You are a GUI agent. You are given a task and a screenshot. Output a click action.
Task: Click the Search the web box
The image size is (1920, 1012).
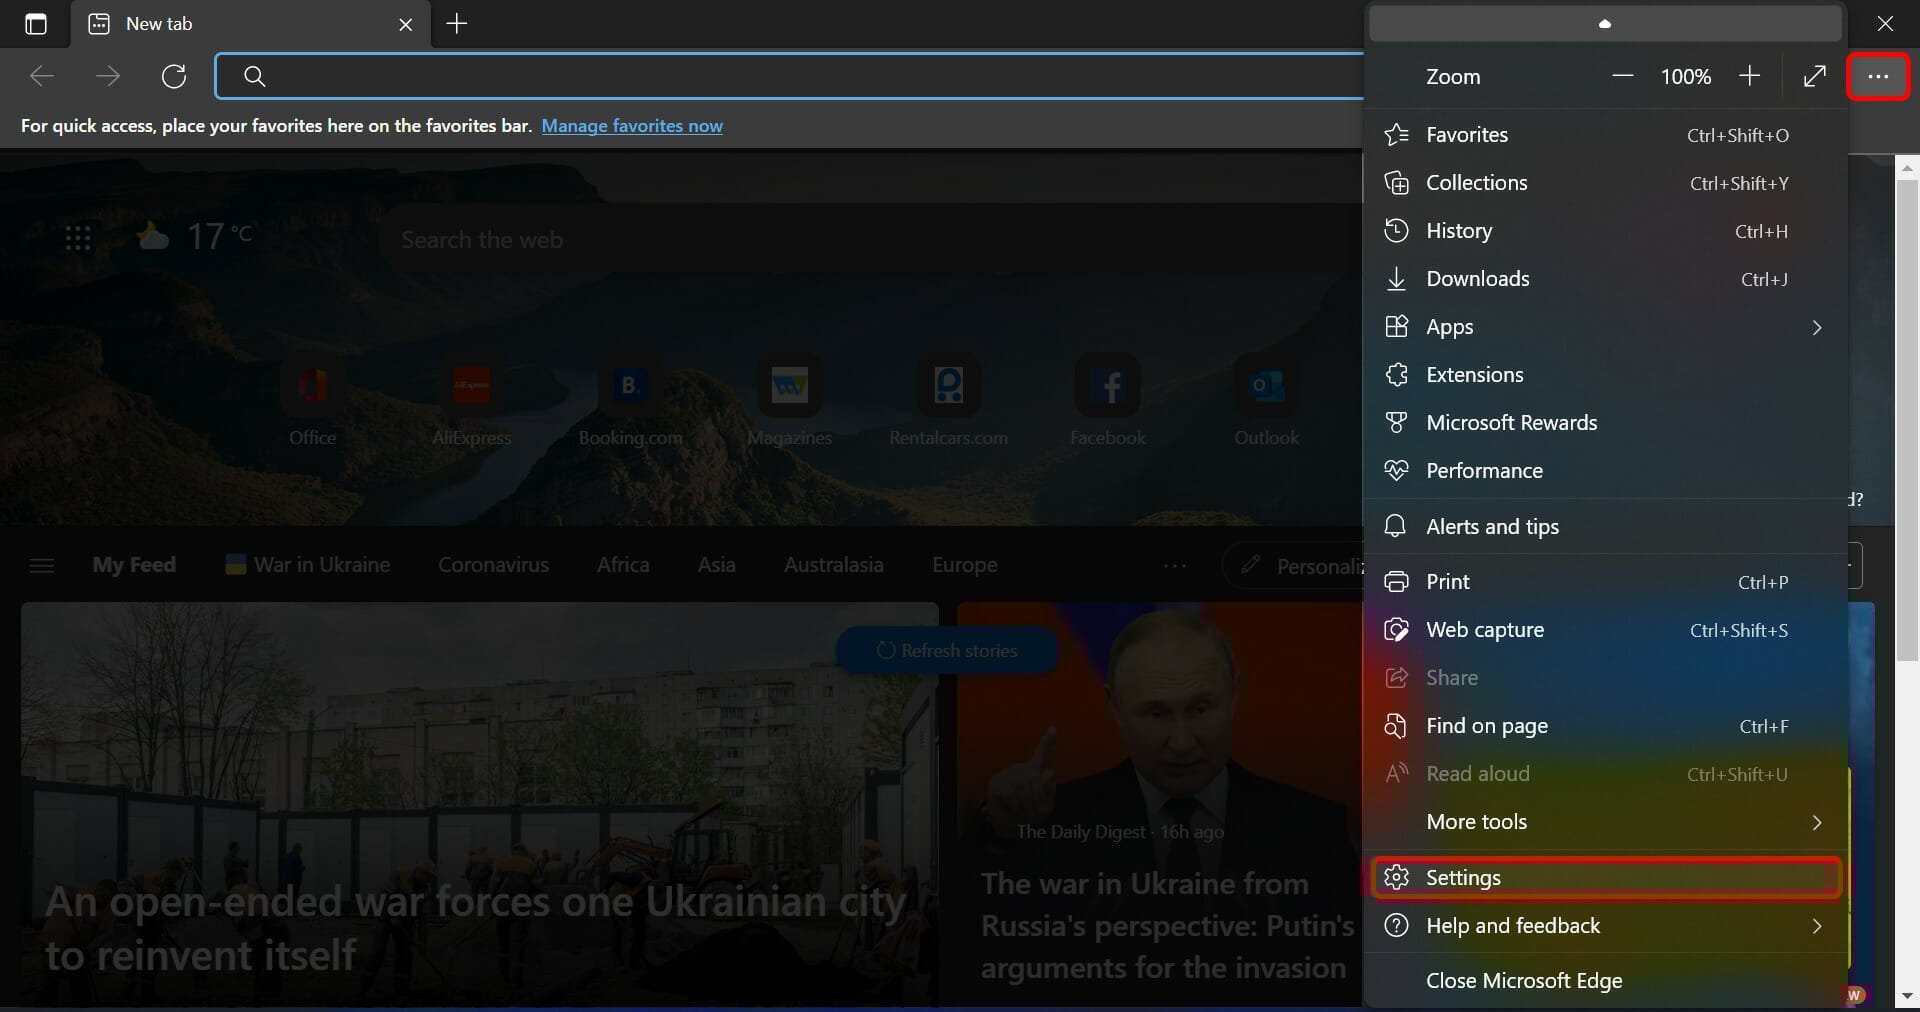pyautogui.click(x=870, y=240)
